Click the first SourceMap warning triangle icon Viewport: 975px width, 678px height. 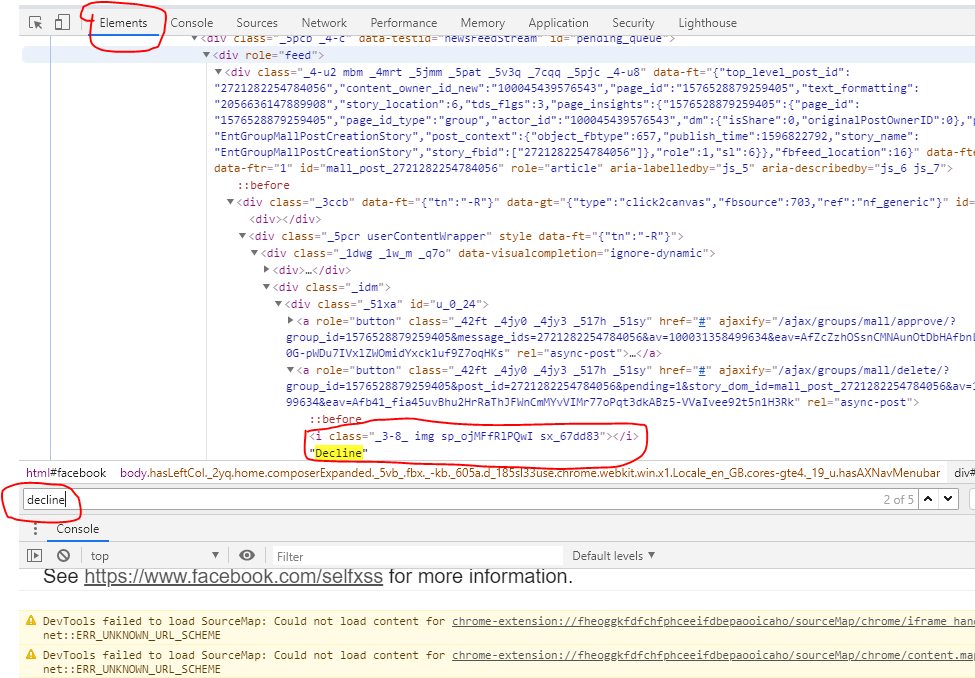click(x=31, y=621)
